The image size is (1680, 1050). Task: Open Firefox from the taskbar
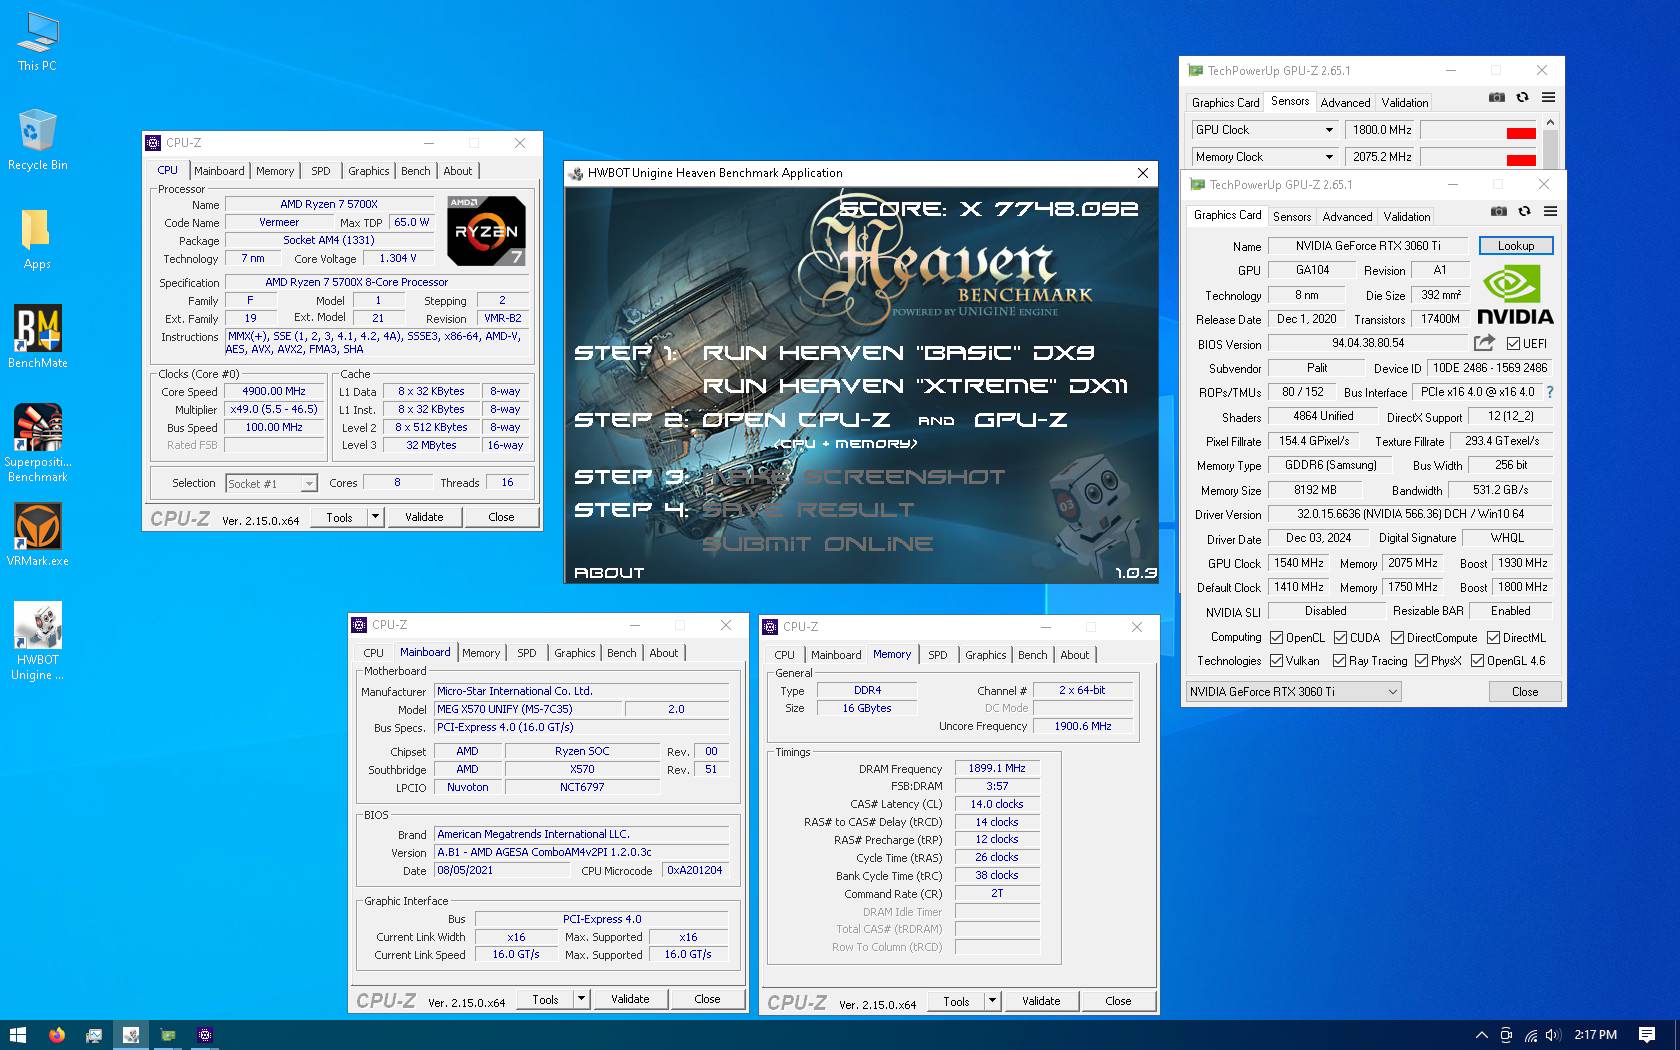pyautogui.click(x=57, y=1035)
